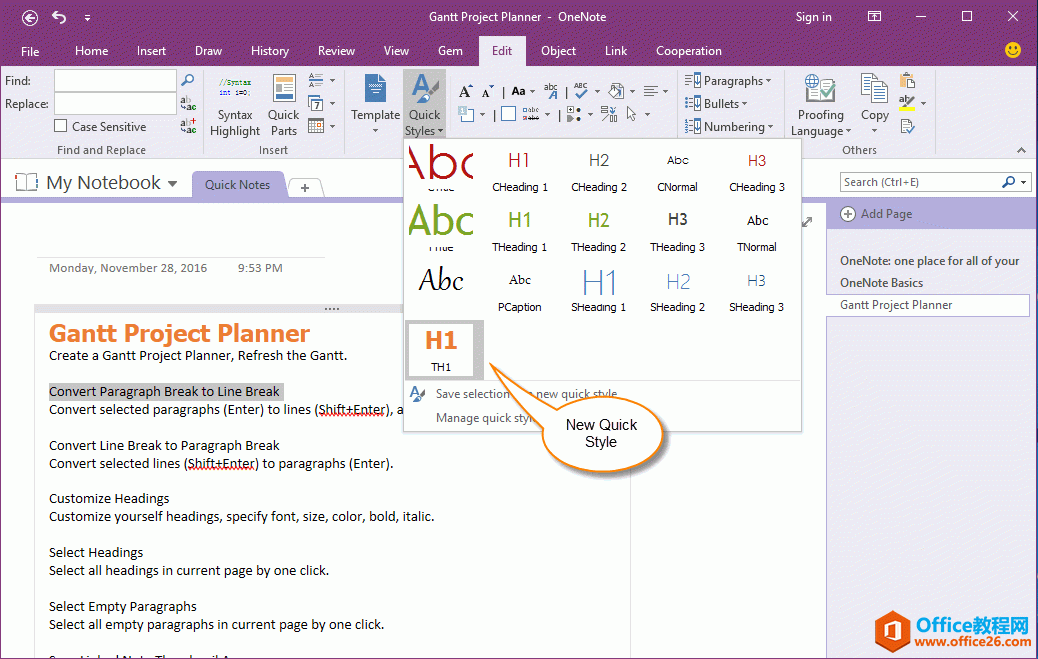Apply the SHeading 1 quick style
The width and height of the screenshot is (1038, 659).
point(598,290)
